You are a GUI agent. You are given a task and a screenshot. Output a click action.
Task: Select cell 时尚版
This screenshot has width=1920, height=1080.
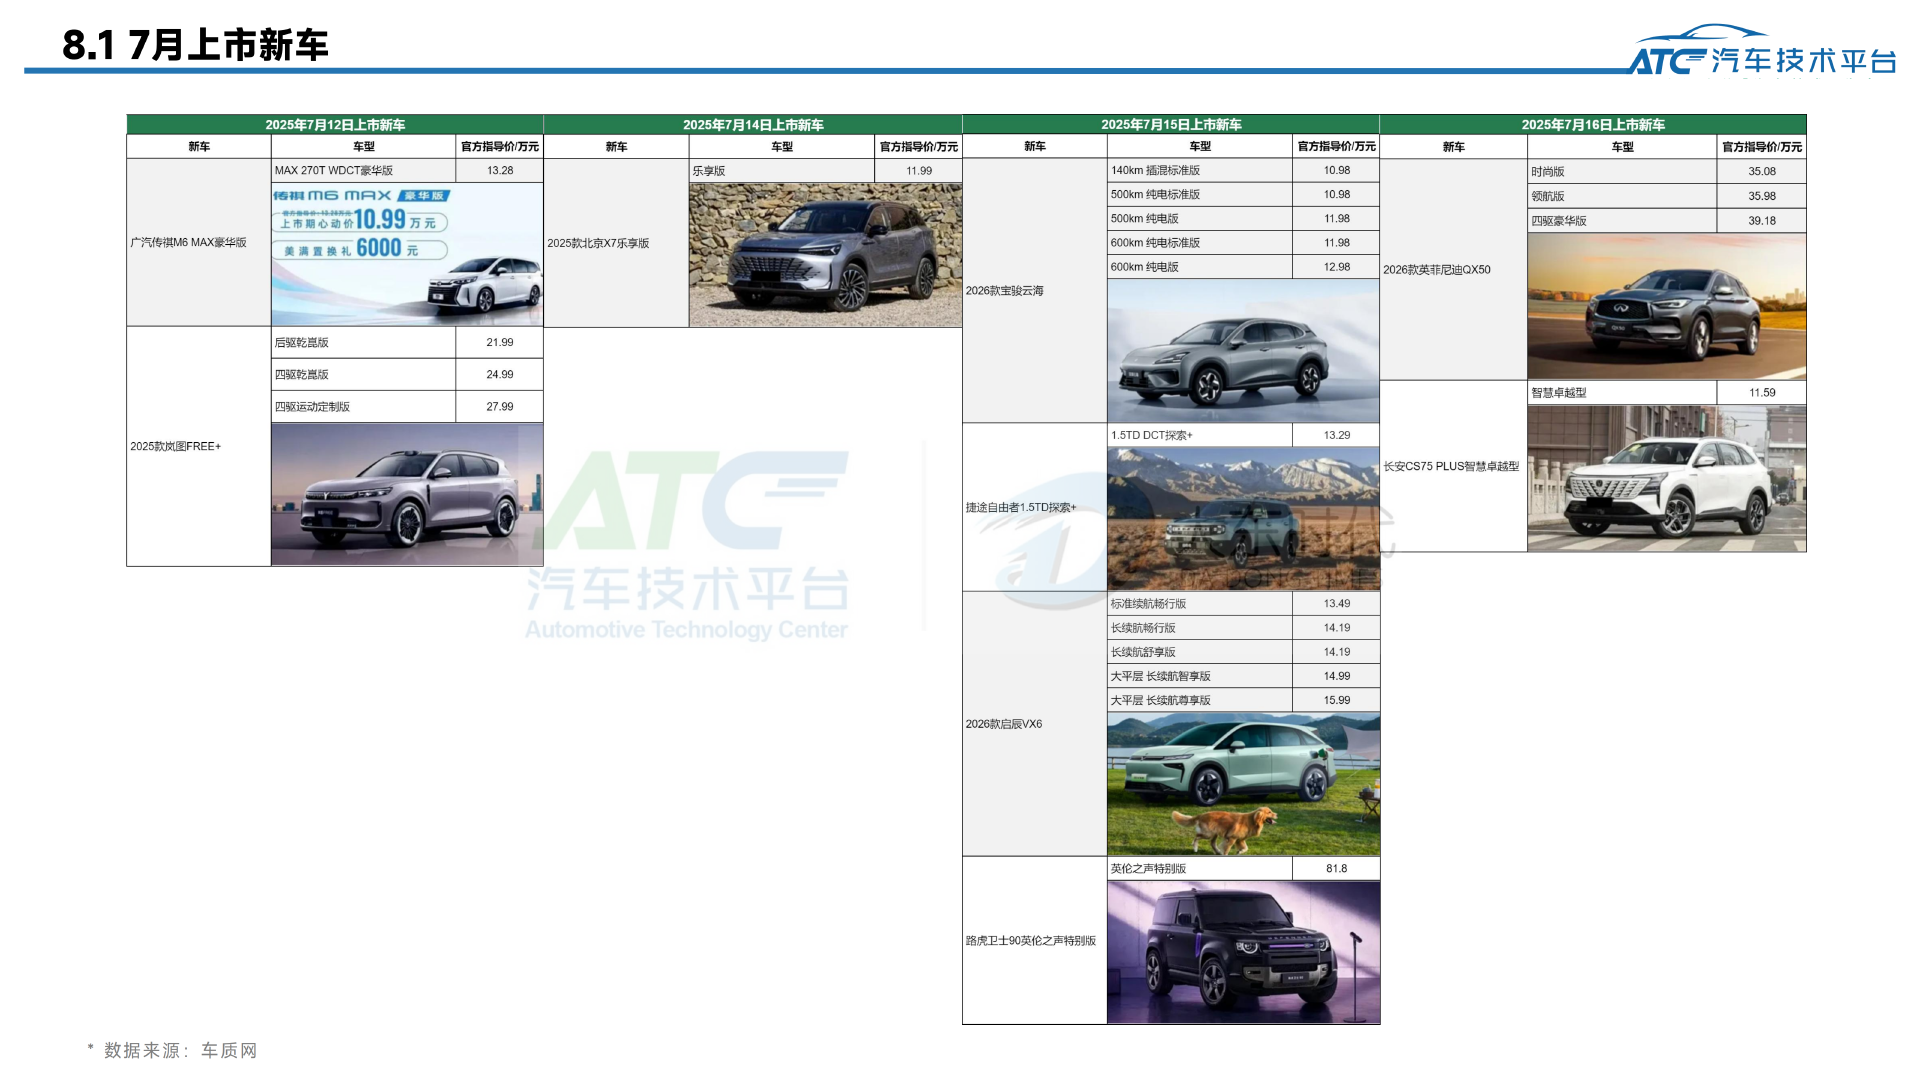[1622, 172]
